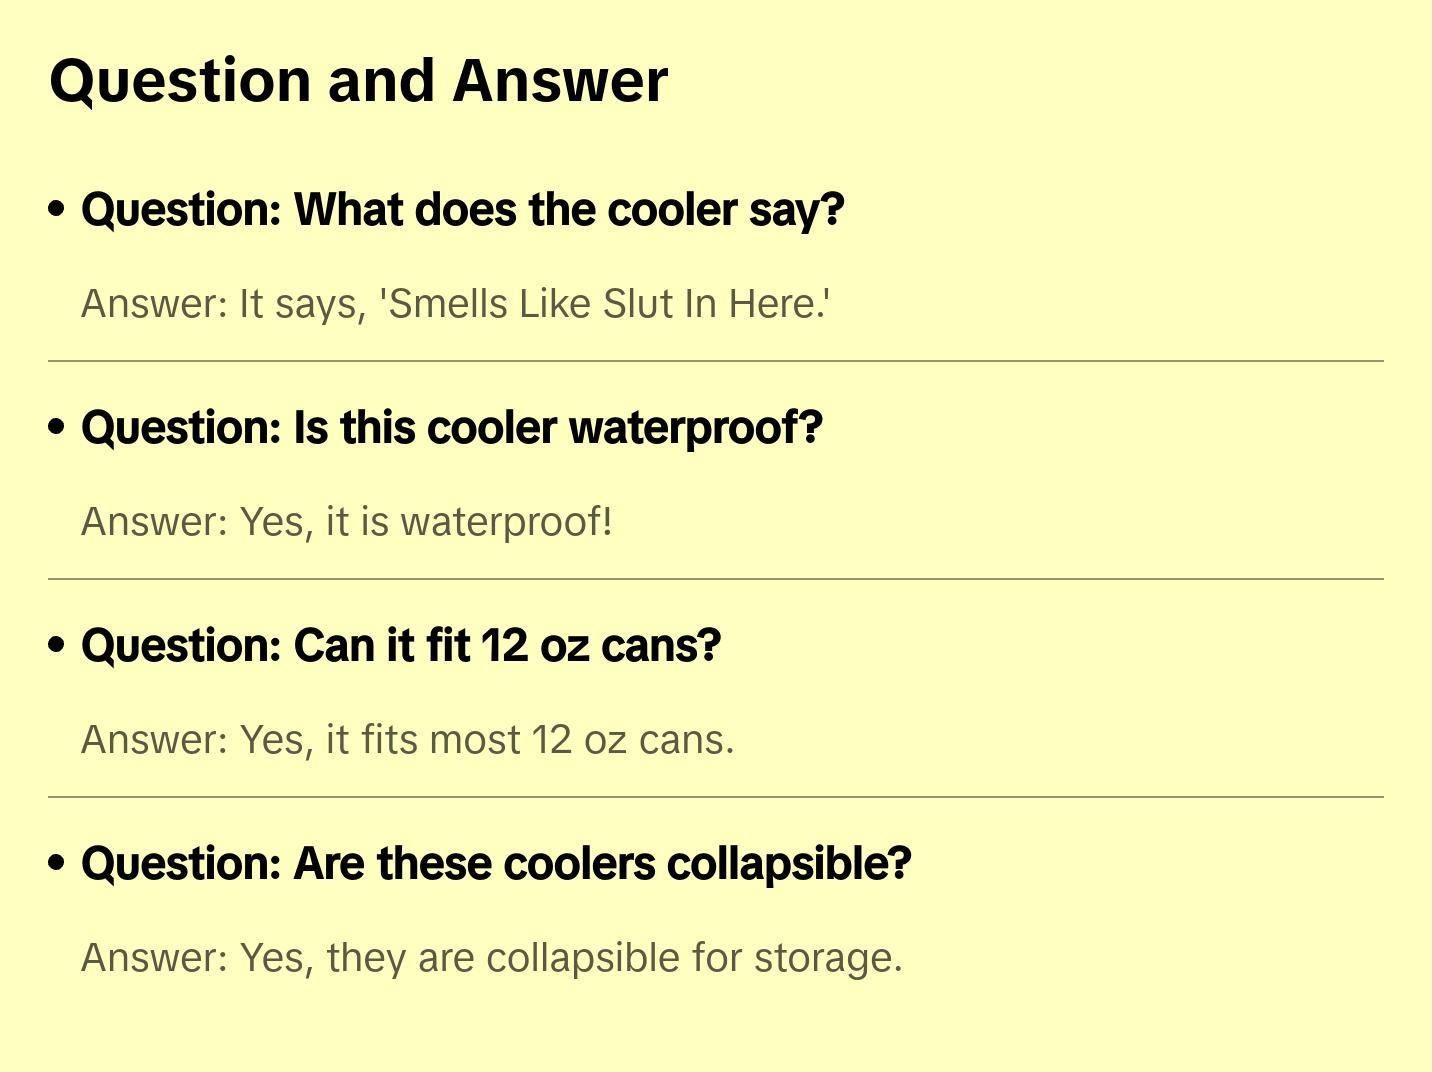
Task: Click the answer starting with 'It says'
Action: click(455, 304)
